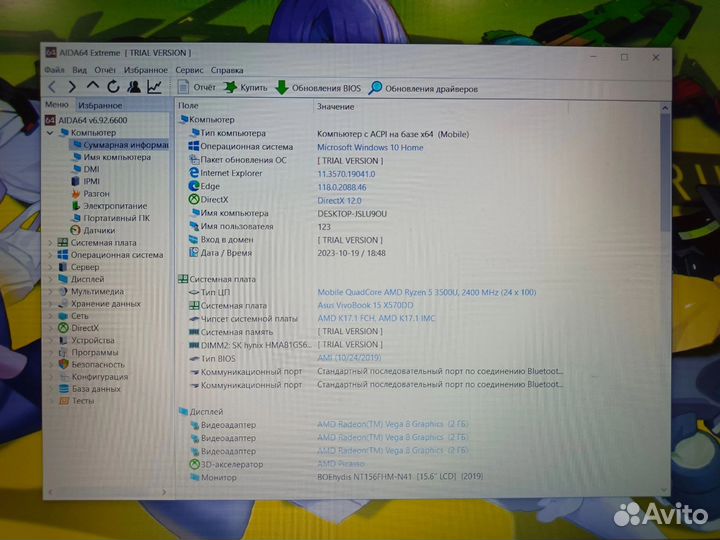This screenshot has width=720, height=540.
Task: Click the Купить buy button
Action: coord(245,88)
